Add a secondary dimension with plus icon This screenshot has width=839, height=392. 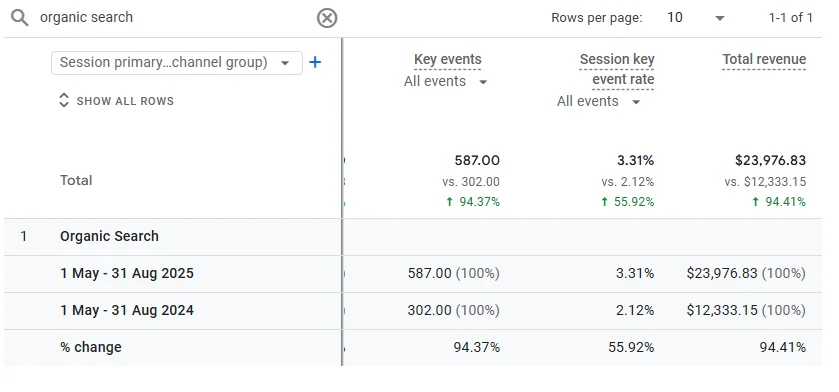[315, 63]
